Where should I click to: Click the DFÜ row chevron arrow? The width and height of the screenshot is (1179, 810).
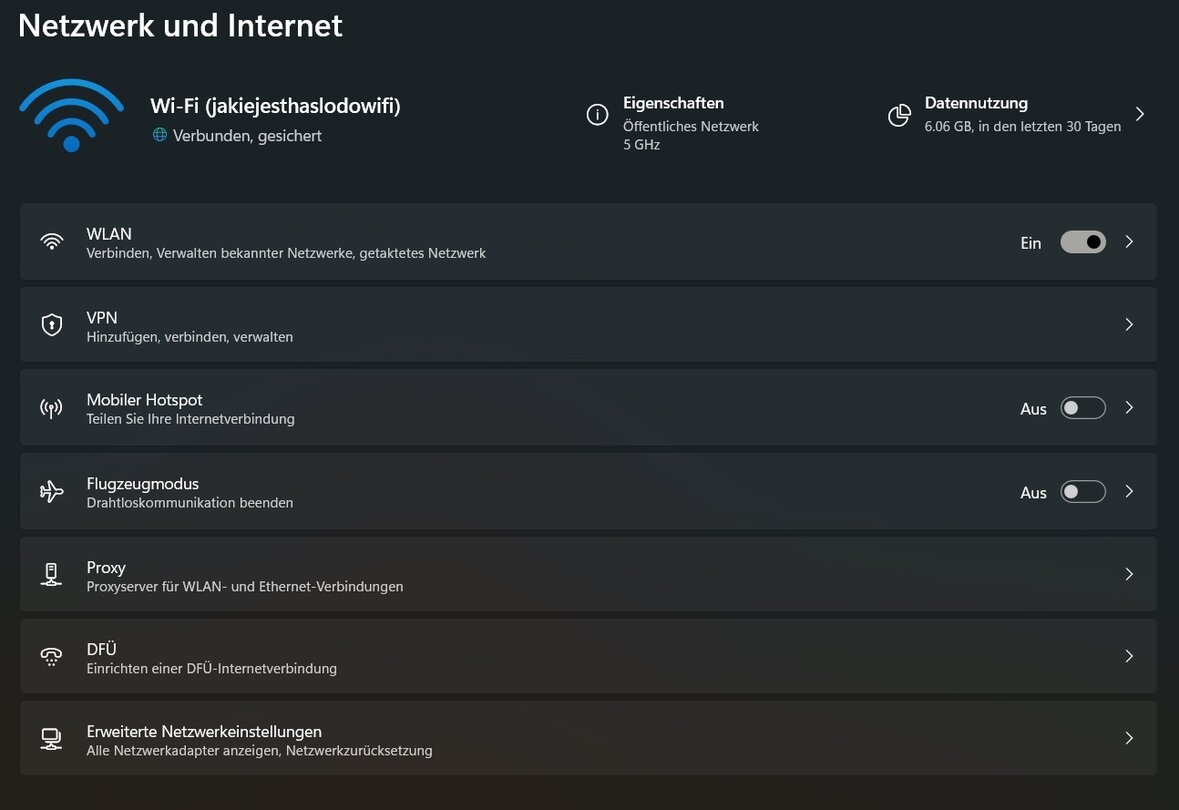tap(1129, 657)
